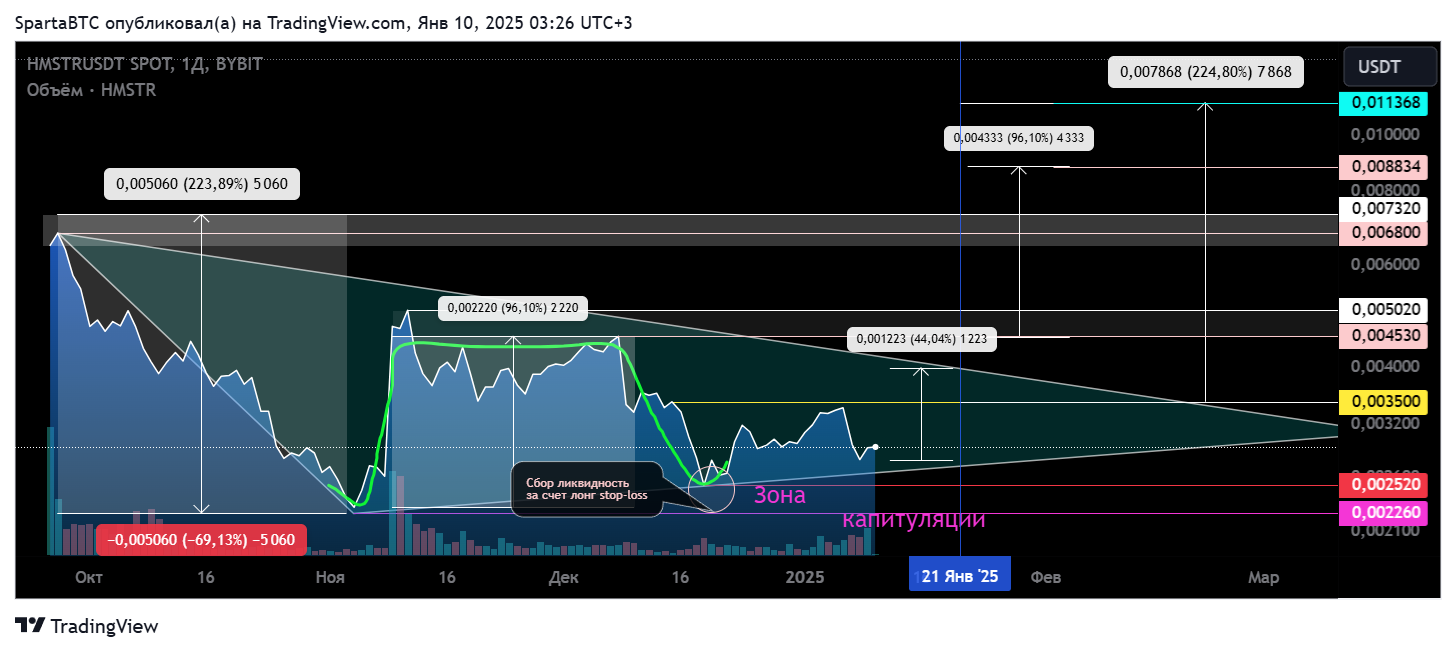Click the Ноя label on the time axis
1456x652 pixels.
click(329, 577)
